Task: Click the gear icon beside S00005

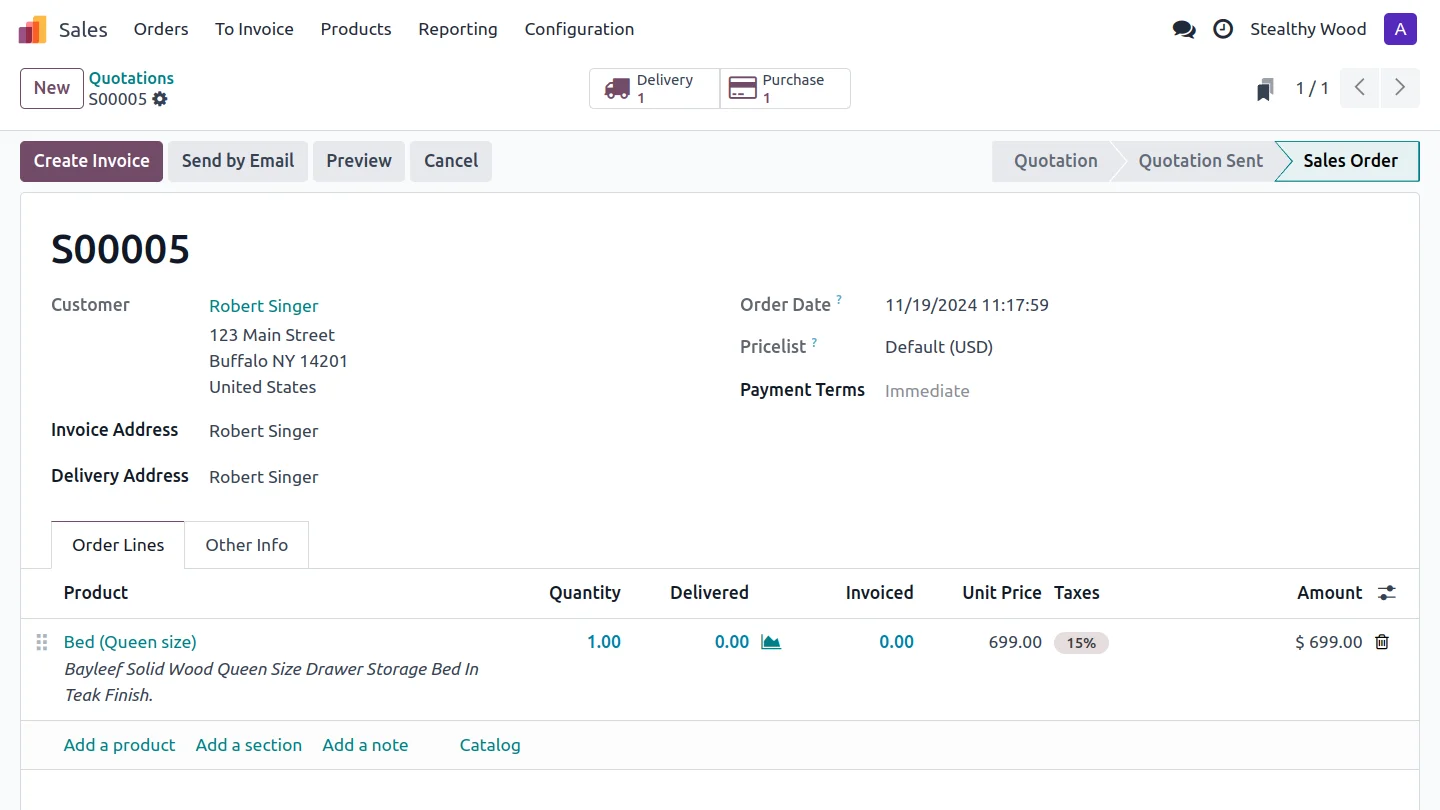Action: 160,99
